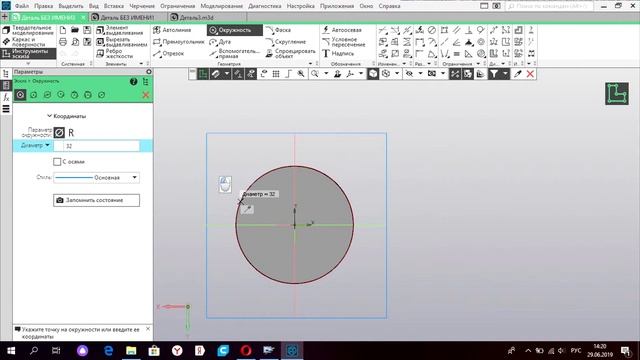
Task: Expand the toolbar set list chevron
Action: tap(28, 63)
